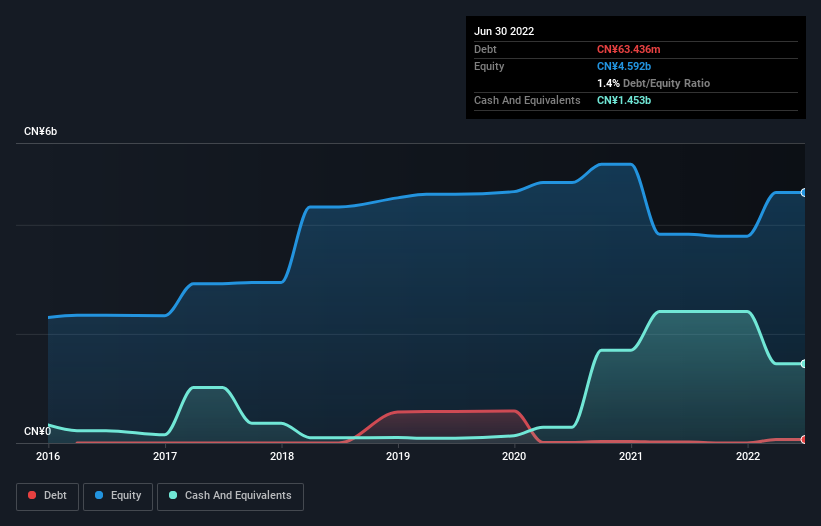Toggle the Equity legend button
The height and width of the screenshot is (526, 821).
pos(118,496)
